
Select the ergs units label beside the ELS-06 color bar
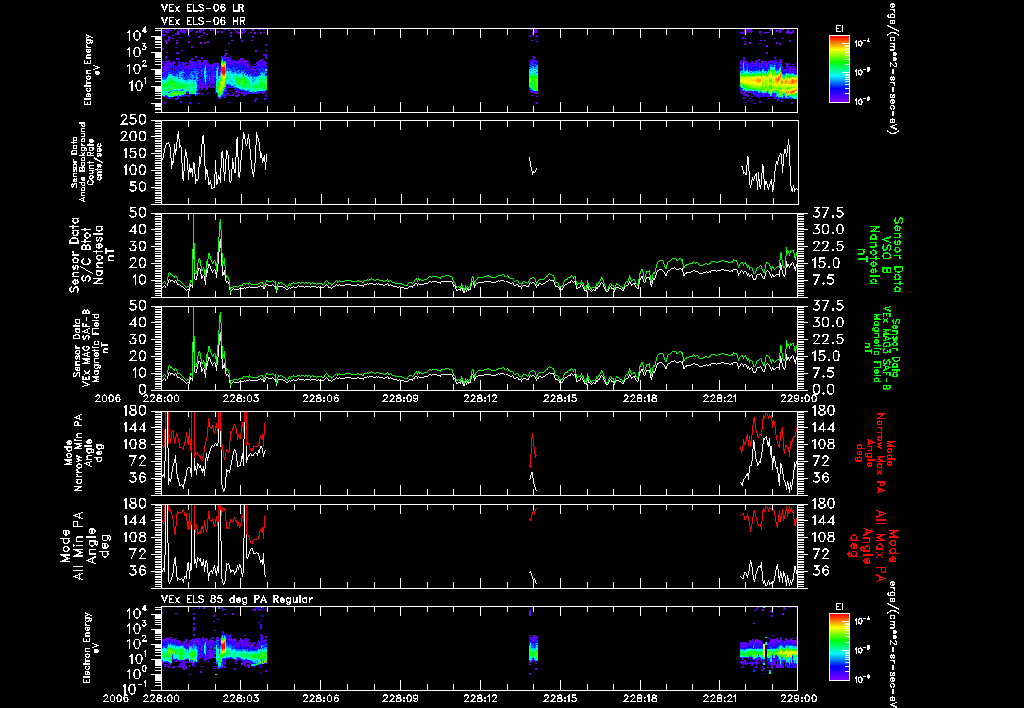click(x=891, y=69)
